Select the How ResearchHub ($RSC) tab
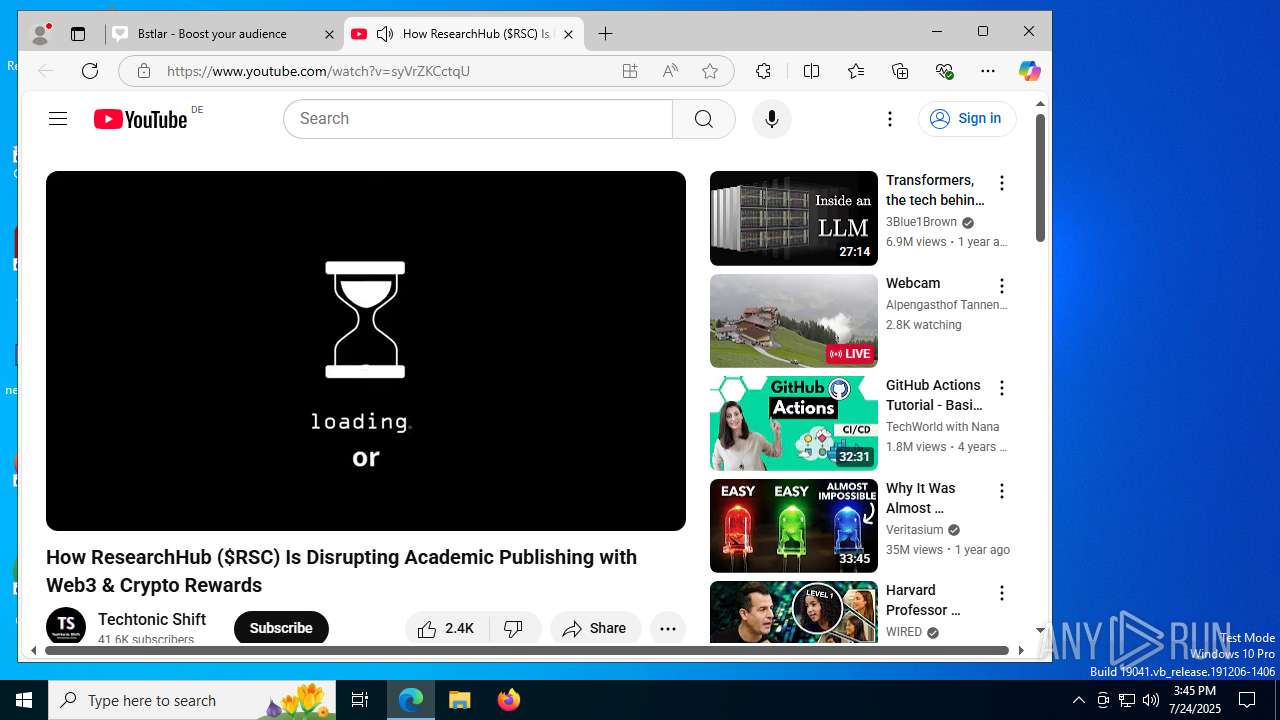 coord(464,34)
